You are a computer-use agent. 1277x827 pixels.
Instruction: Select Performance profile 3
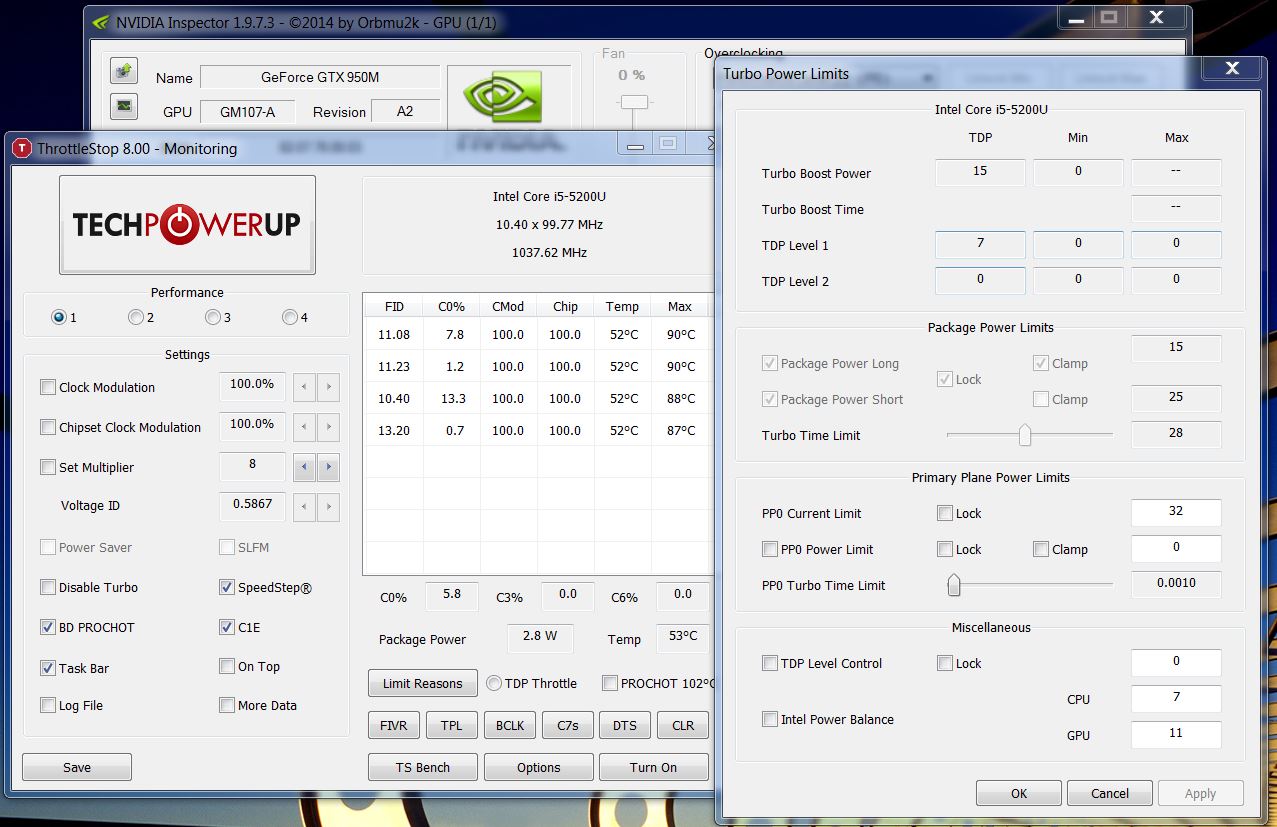(x=213, y=317)
